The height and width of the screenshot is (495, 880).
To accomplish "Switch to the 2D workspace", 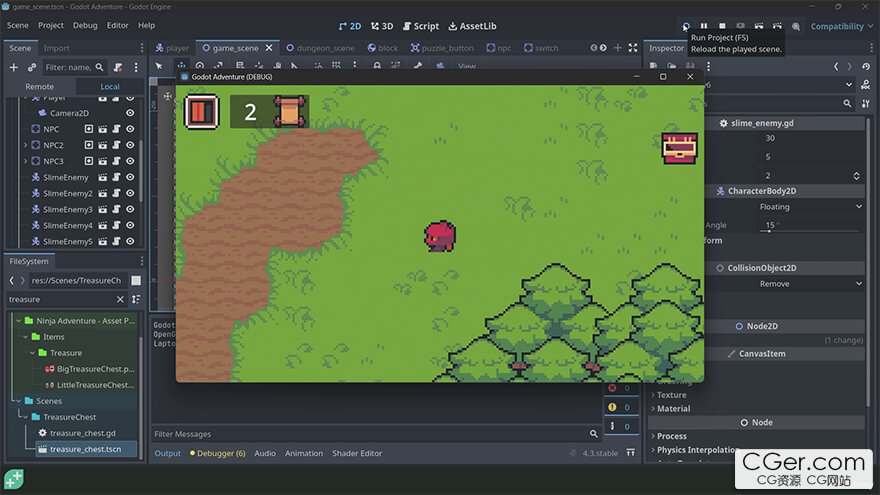I will point(350,26).
